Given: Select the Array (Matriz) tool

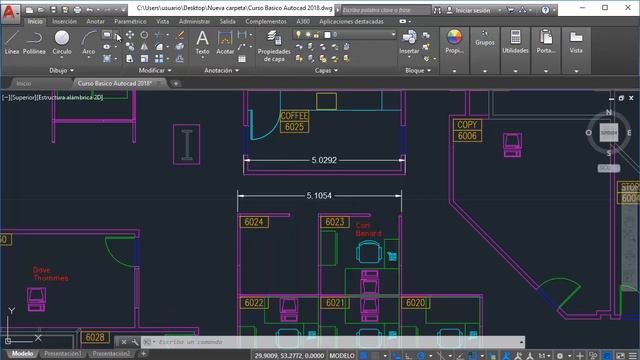Looking at the screenshot, I should coord(159,59).
